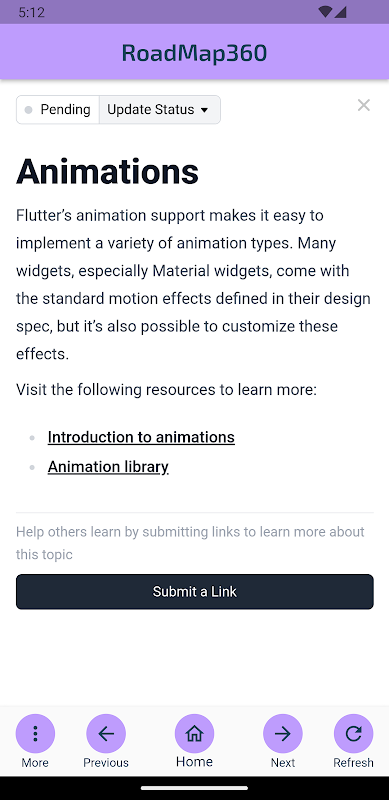Go to Home via house icon
The image size is (389, 800).
click(194, 734)
